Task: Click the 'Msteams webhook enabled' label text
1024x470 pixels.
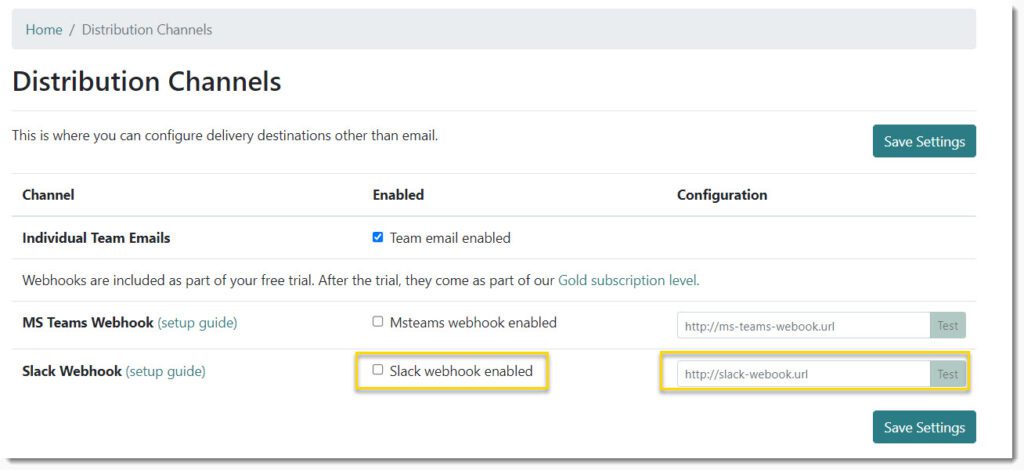Action: 473,322
